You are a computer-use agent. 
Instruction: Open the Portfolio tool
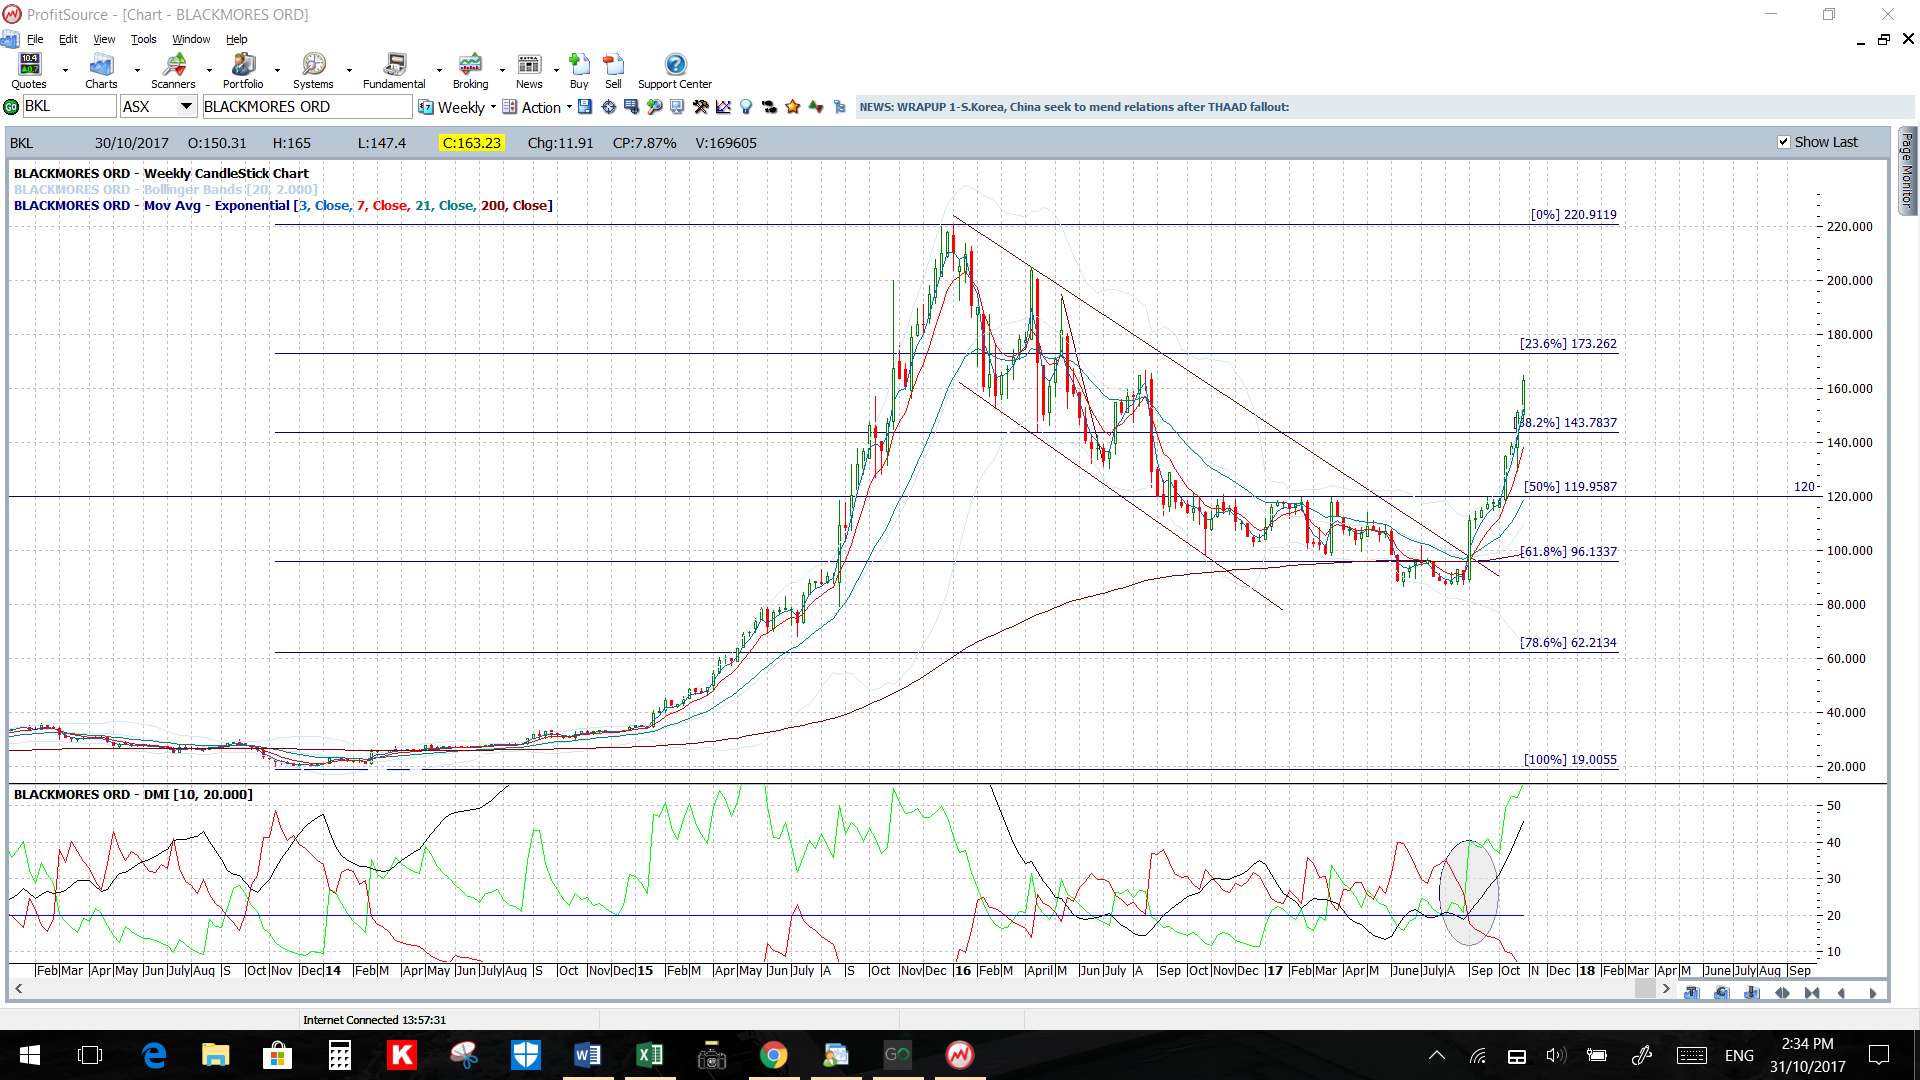point(243,71)
